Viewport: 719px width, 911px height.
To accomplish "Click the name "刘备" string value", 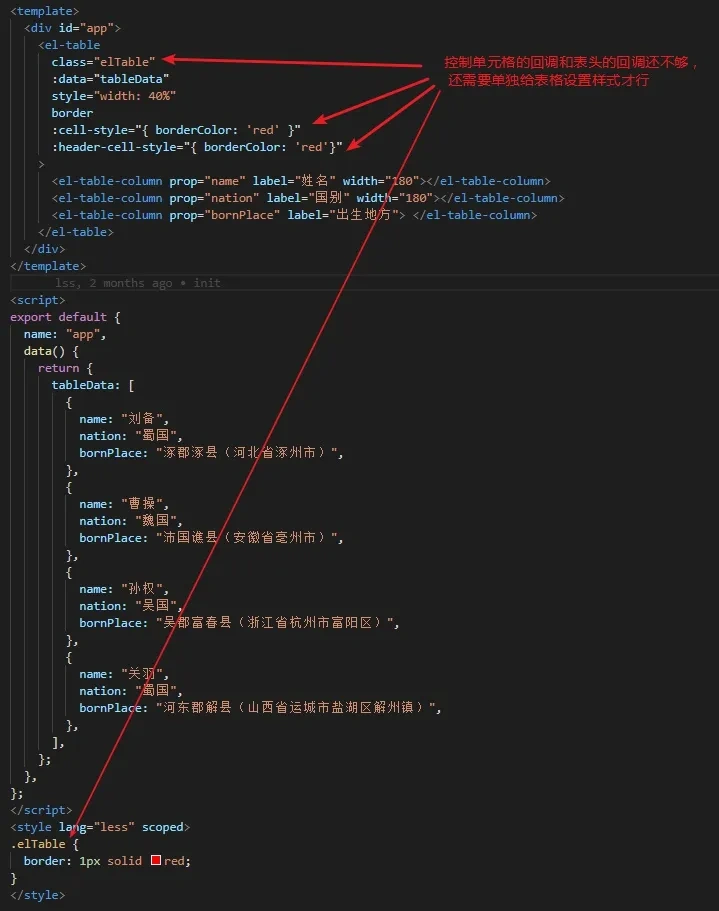I will 145,419.
